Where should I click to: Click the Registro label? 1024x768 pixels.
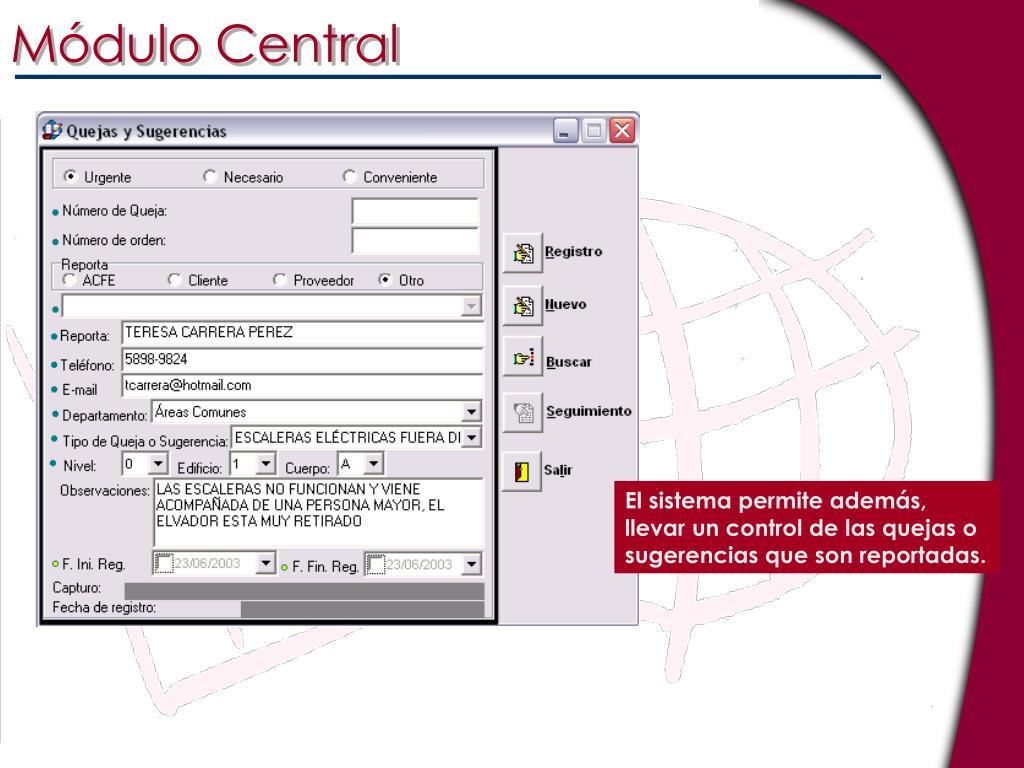pos(573,251)
